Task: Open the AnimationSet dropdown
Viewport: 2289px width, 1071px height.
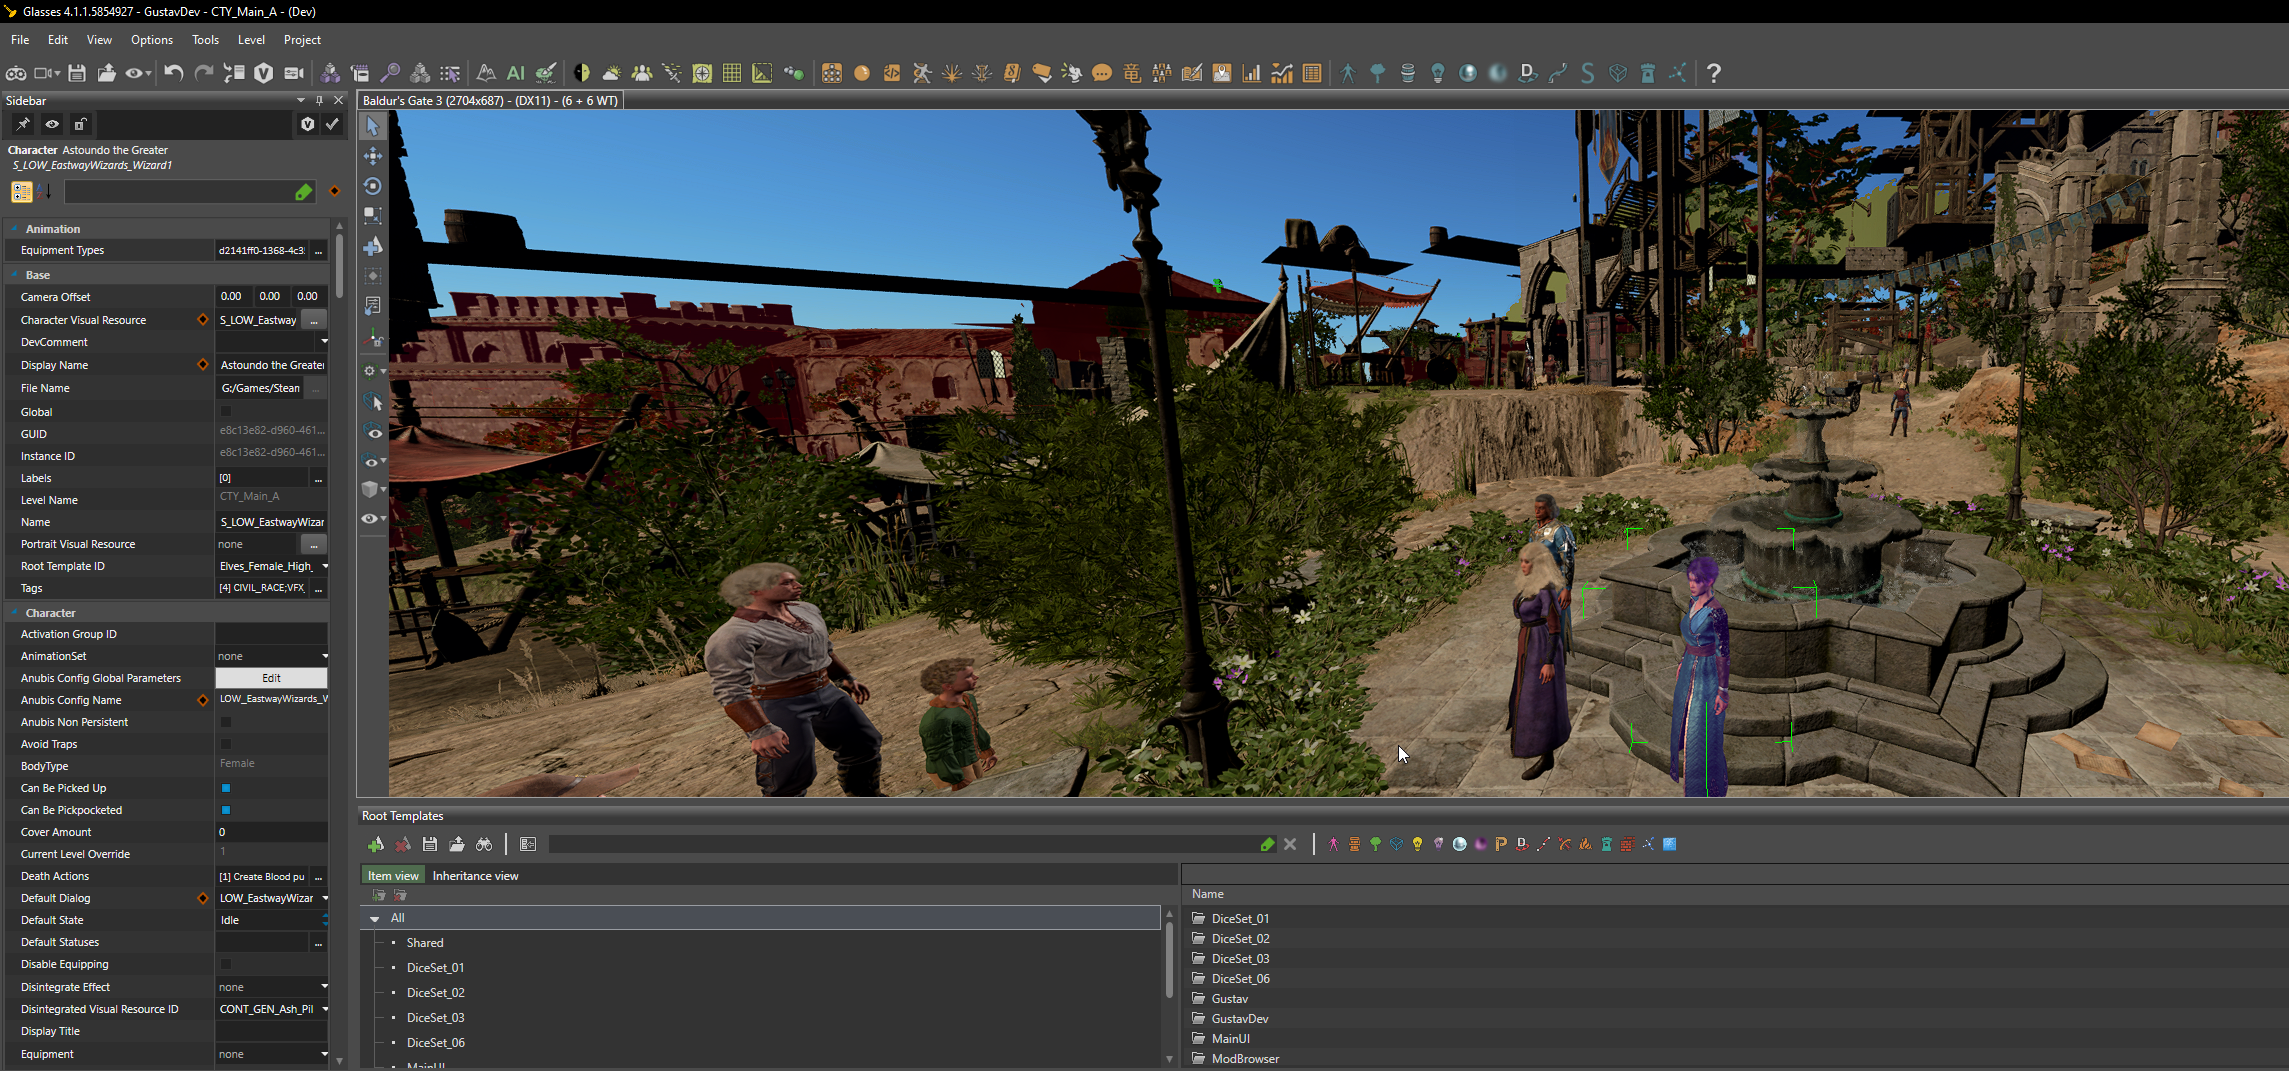Action: (324, 656)
